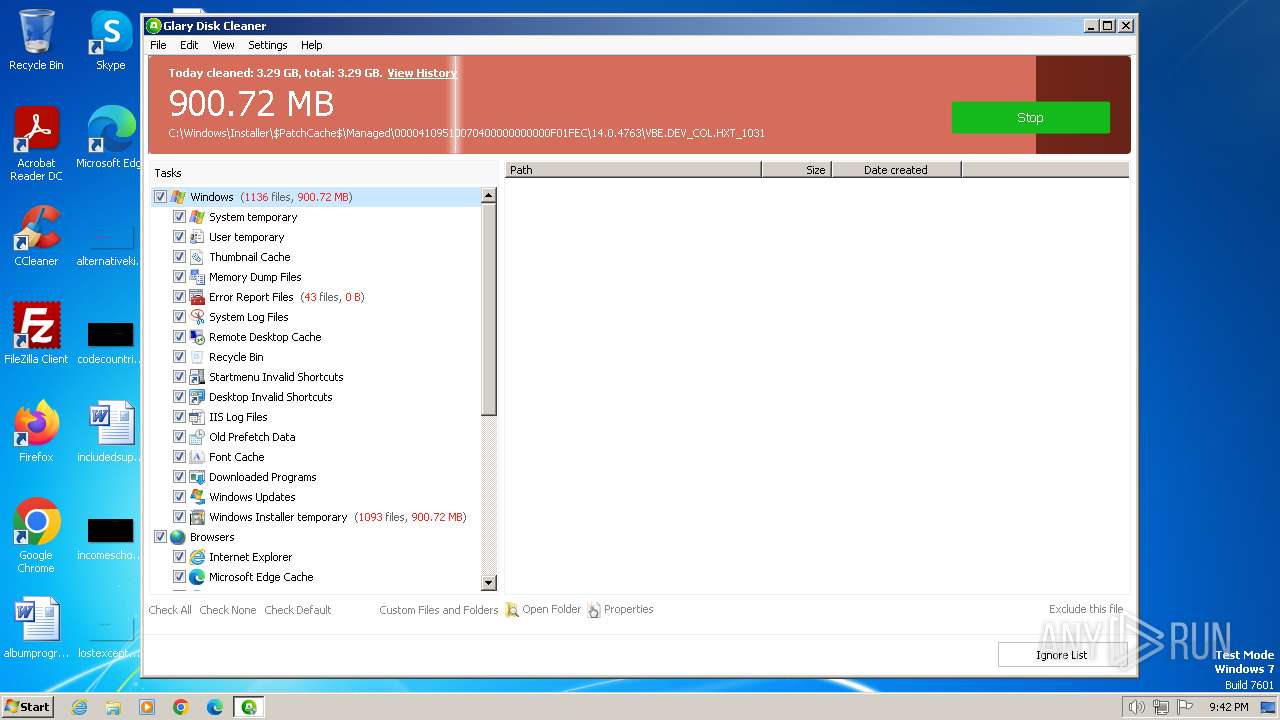Toggle Windows Updates checkbox
The height and width of the screenshot is (720, 1280).
179,497
